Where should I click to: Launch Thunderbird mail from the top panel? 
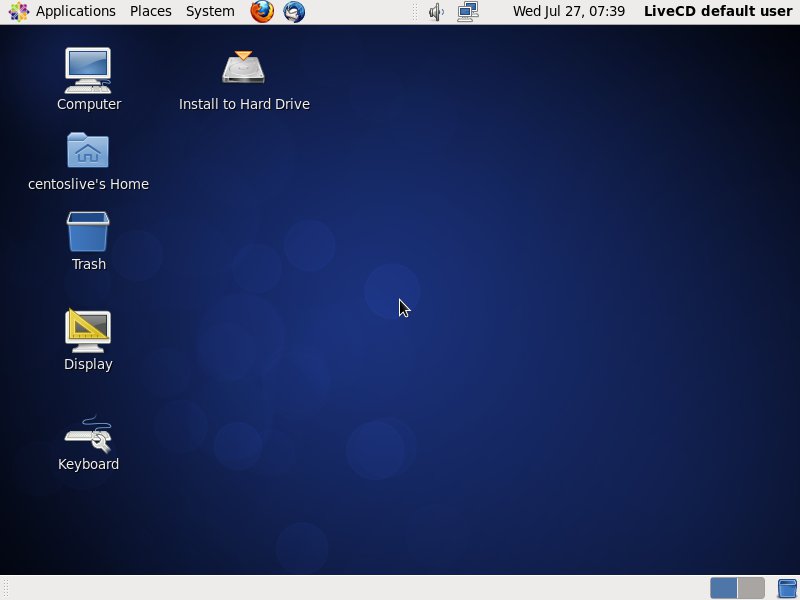(x=294, y=11)
